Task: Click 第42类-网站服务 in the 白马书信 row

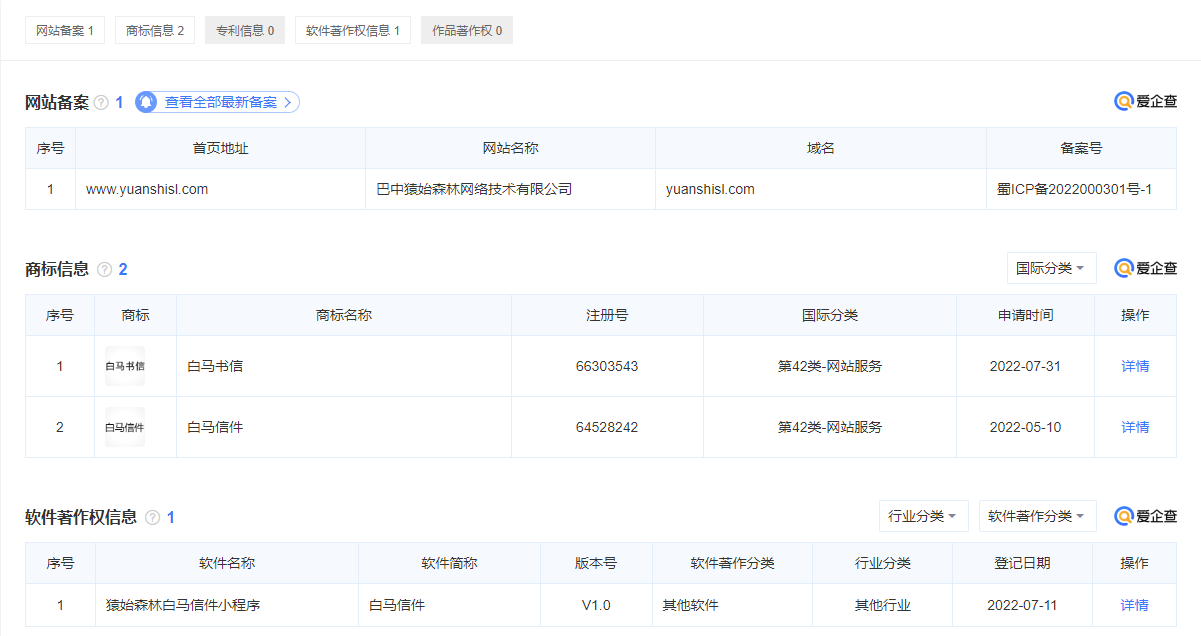Action: click(830, 366)
